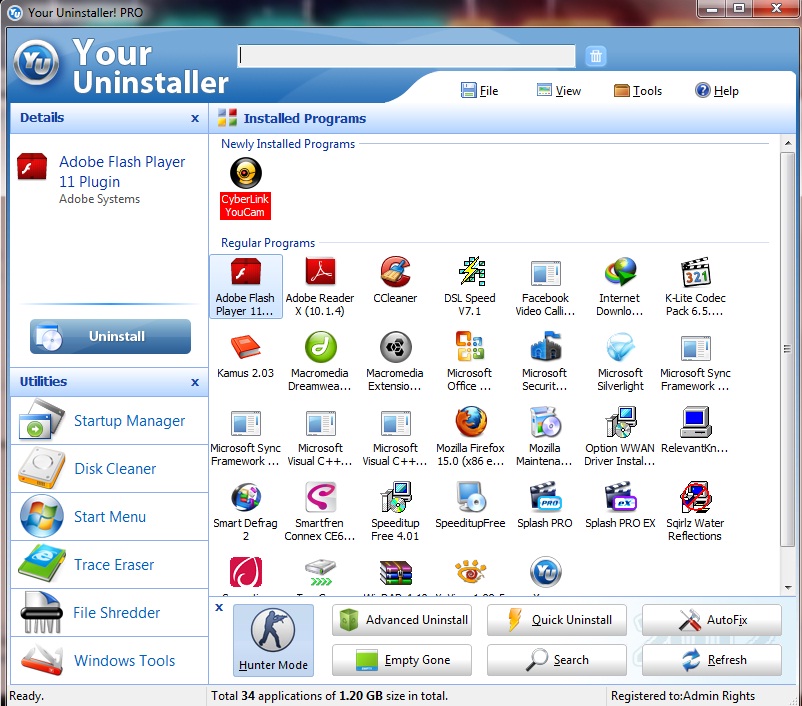Click program list scrollbar up arrow

pyautogui.click(x=788, y=143)
